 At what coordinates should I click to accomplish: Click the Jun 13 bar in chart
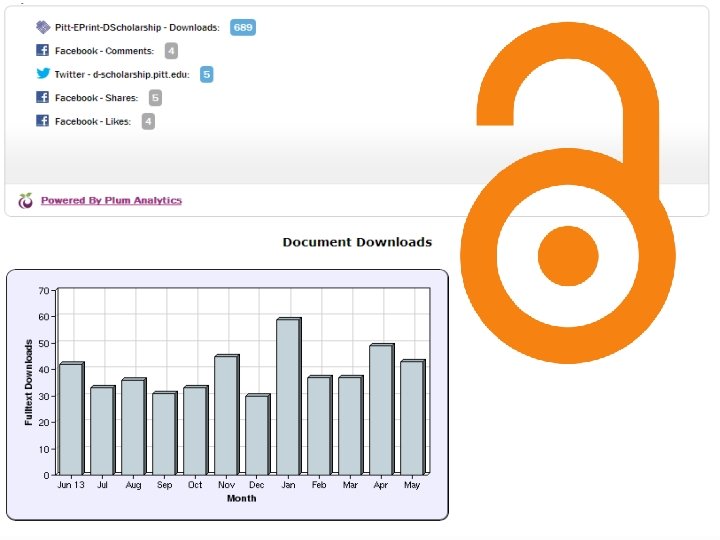click(72, 418)
